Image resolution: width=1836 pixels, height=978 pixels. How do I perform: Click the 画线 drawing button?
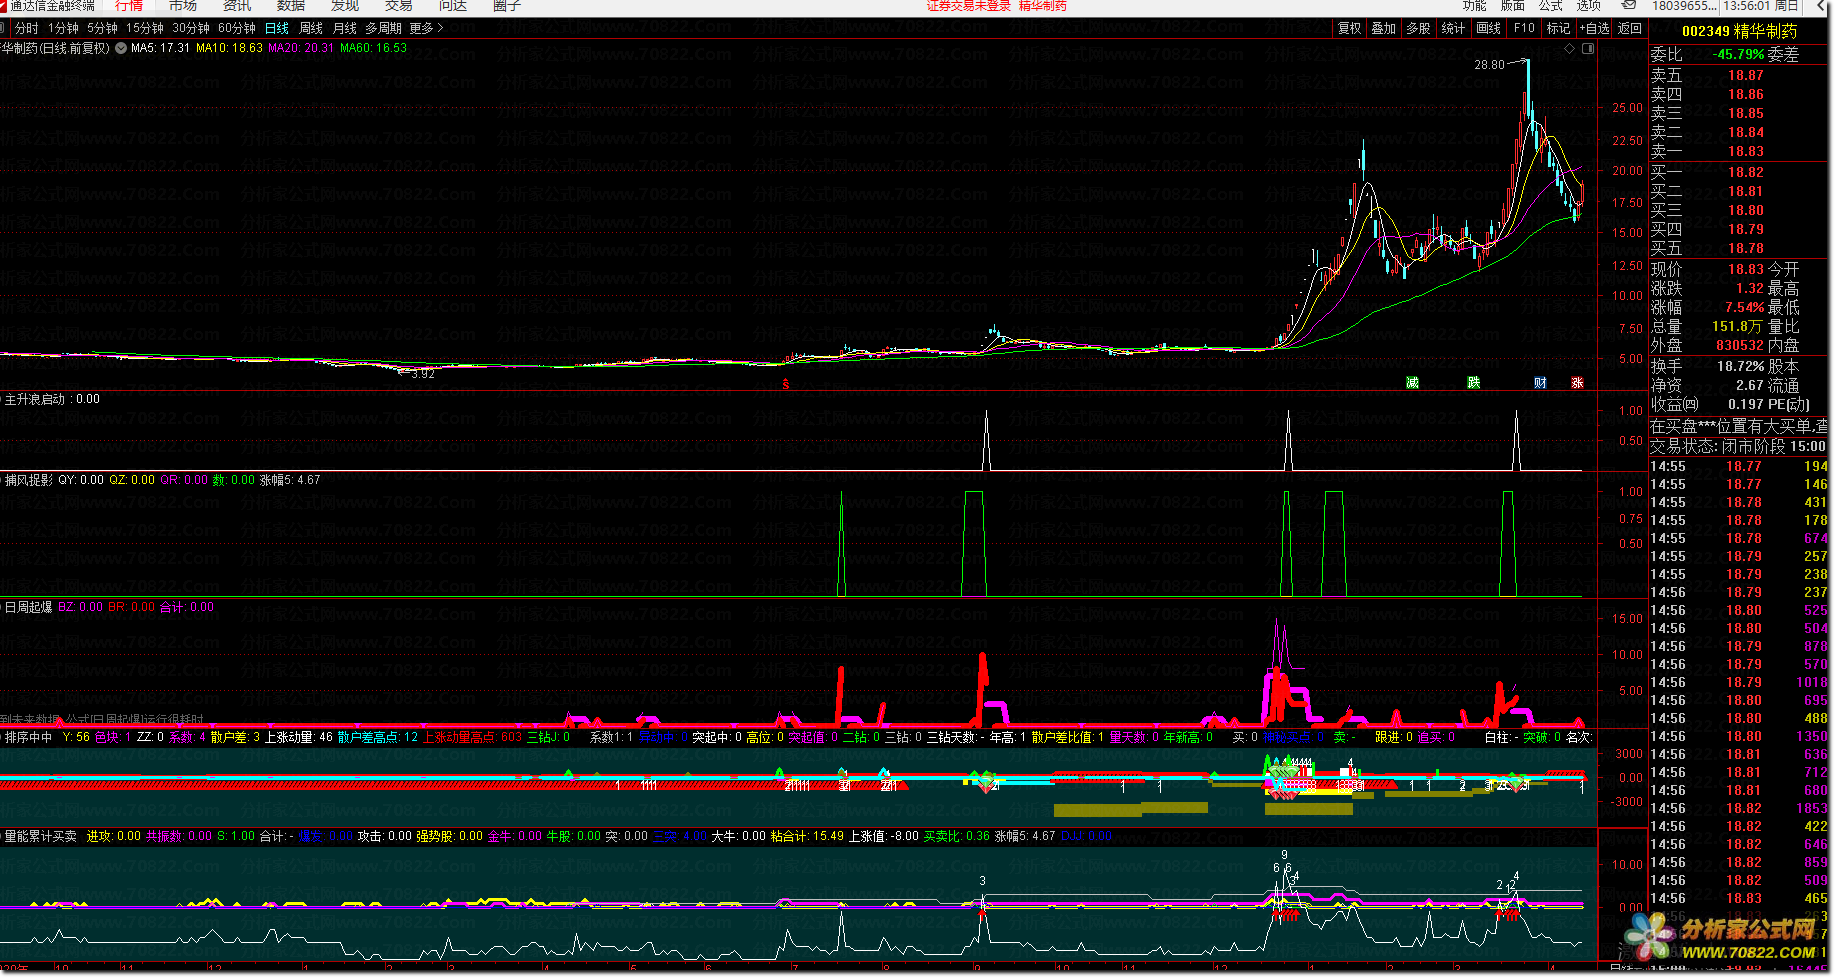click(1489, 28)
